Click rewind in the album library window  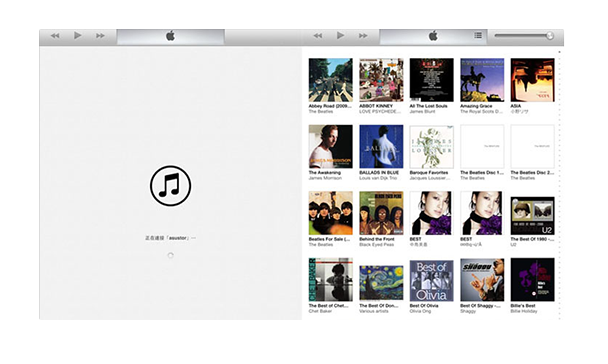318,36
